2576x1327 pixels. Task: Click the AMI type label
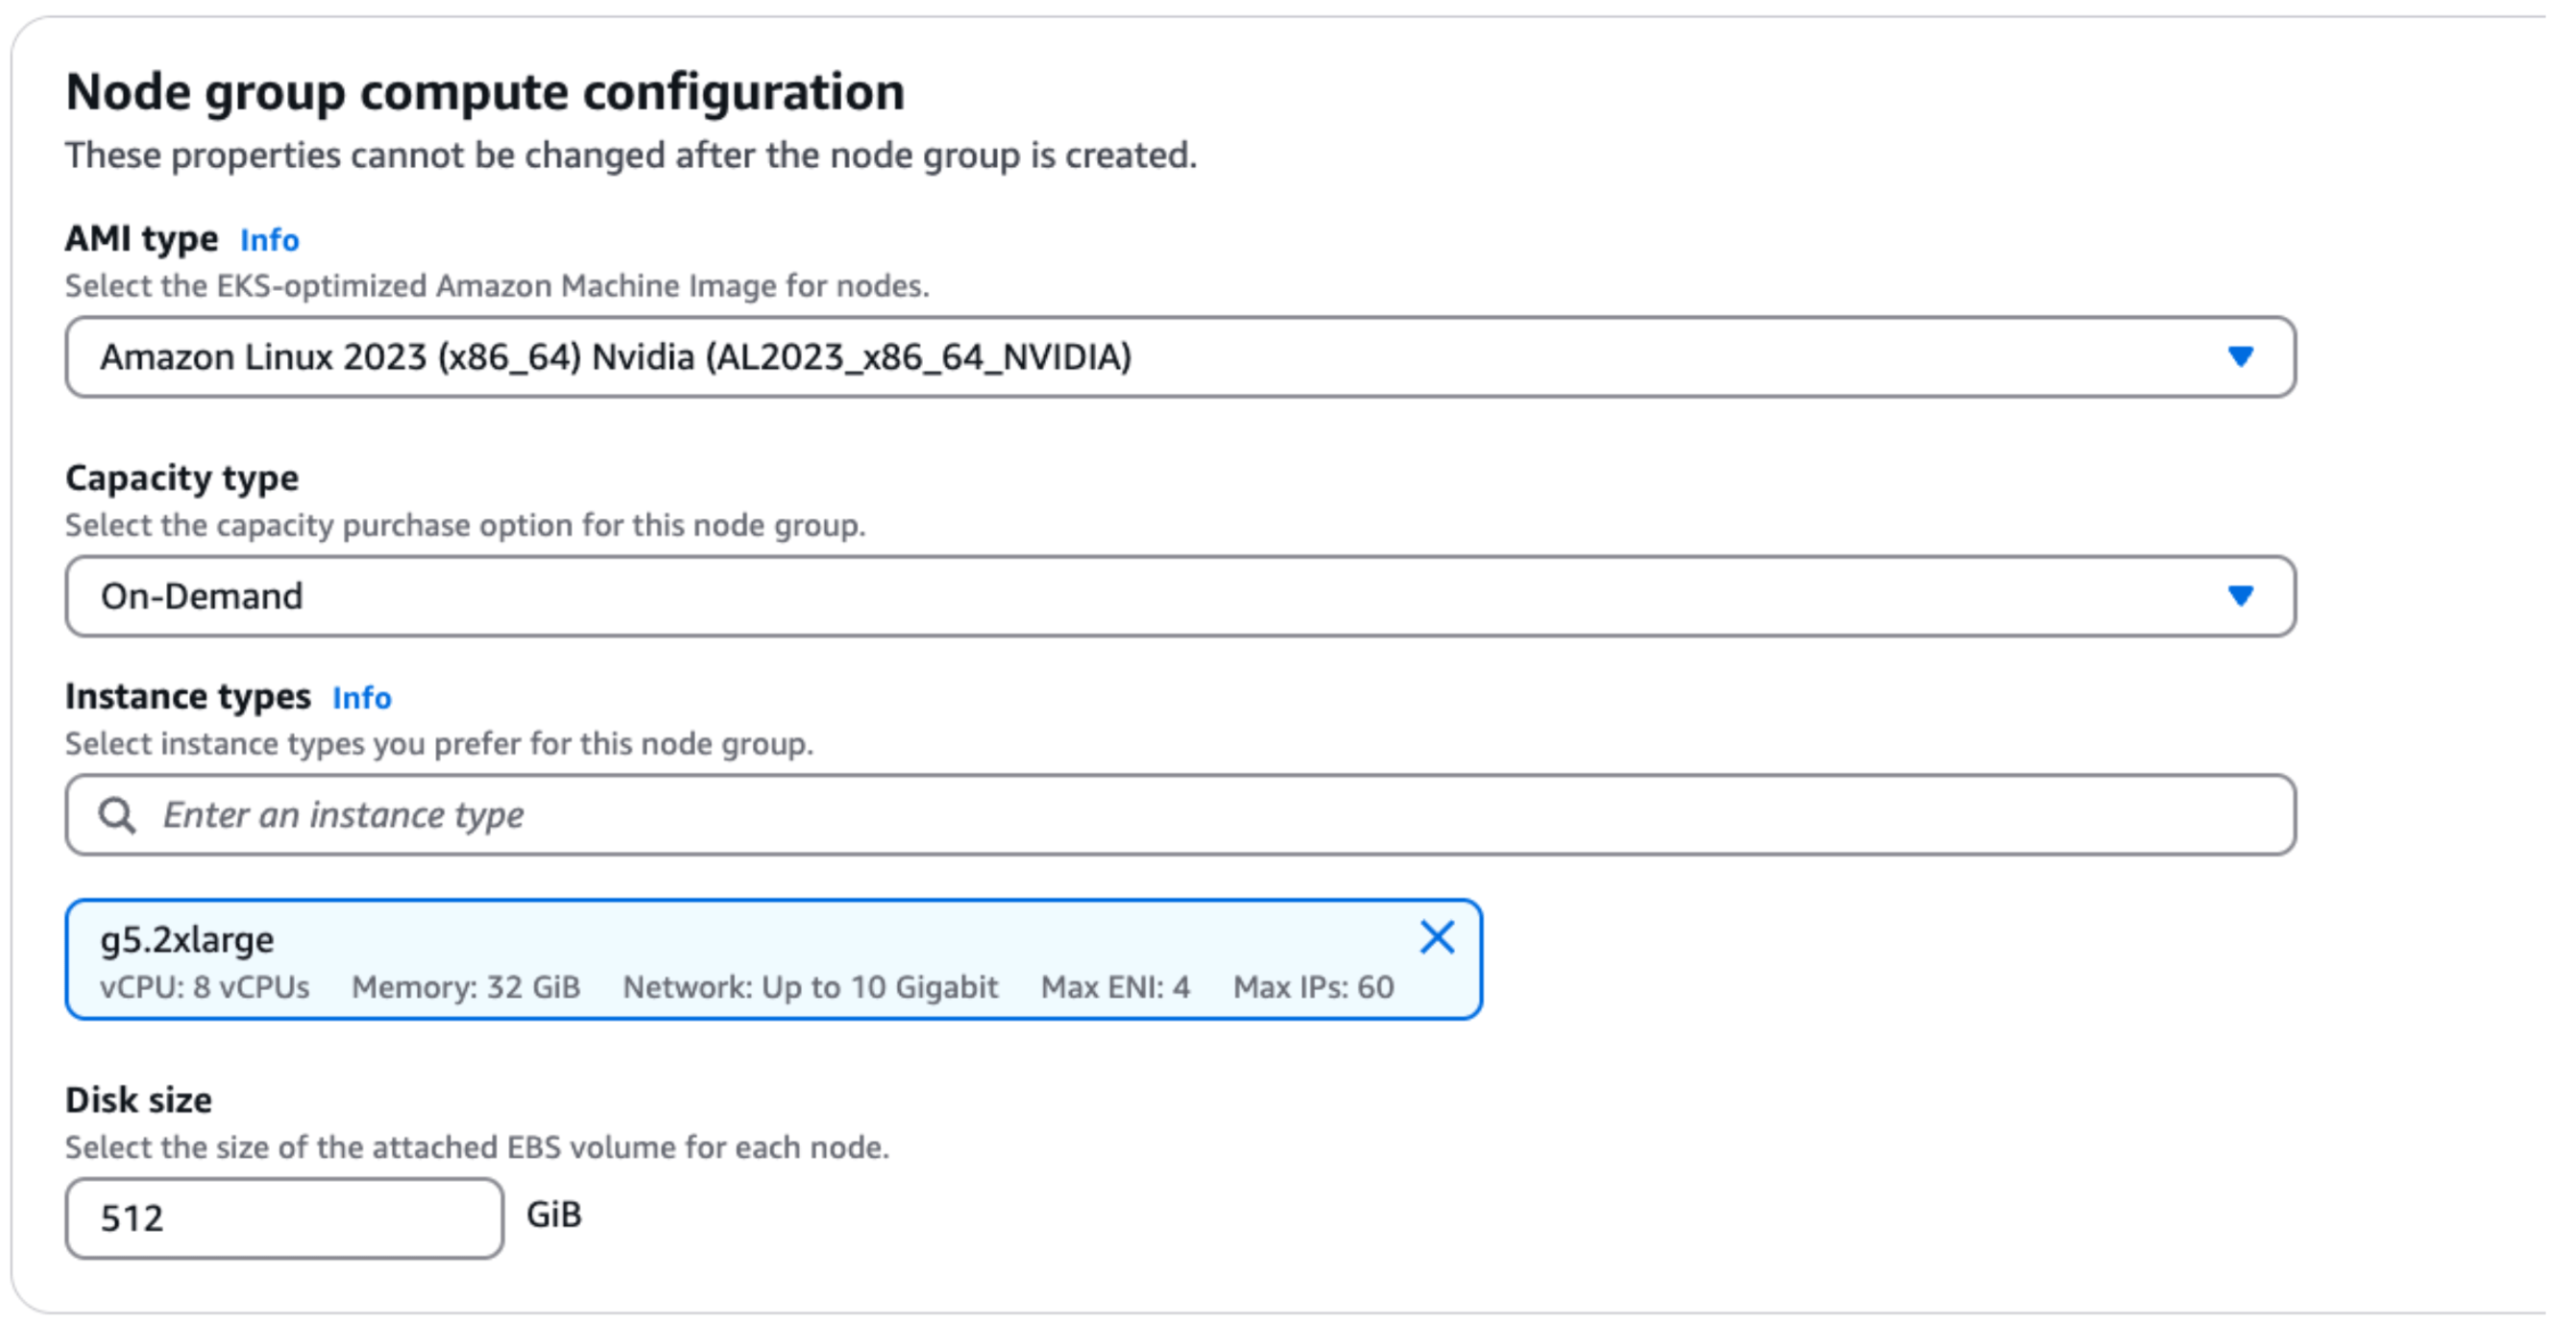141,239
